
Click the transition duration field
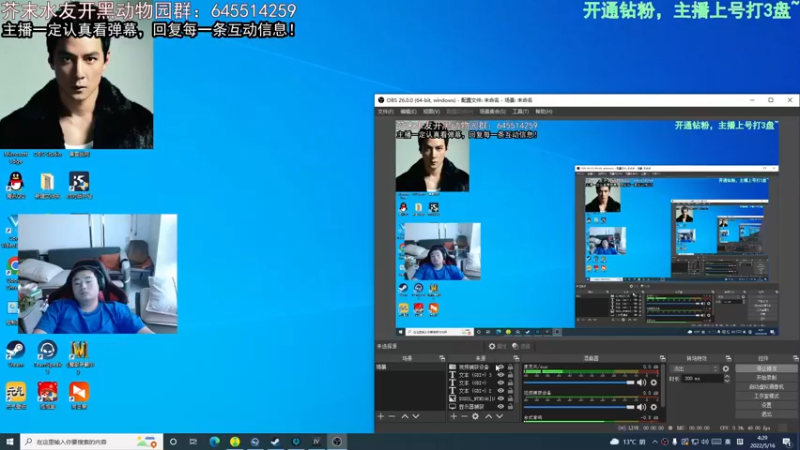coord(703,379)
